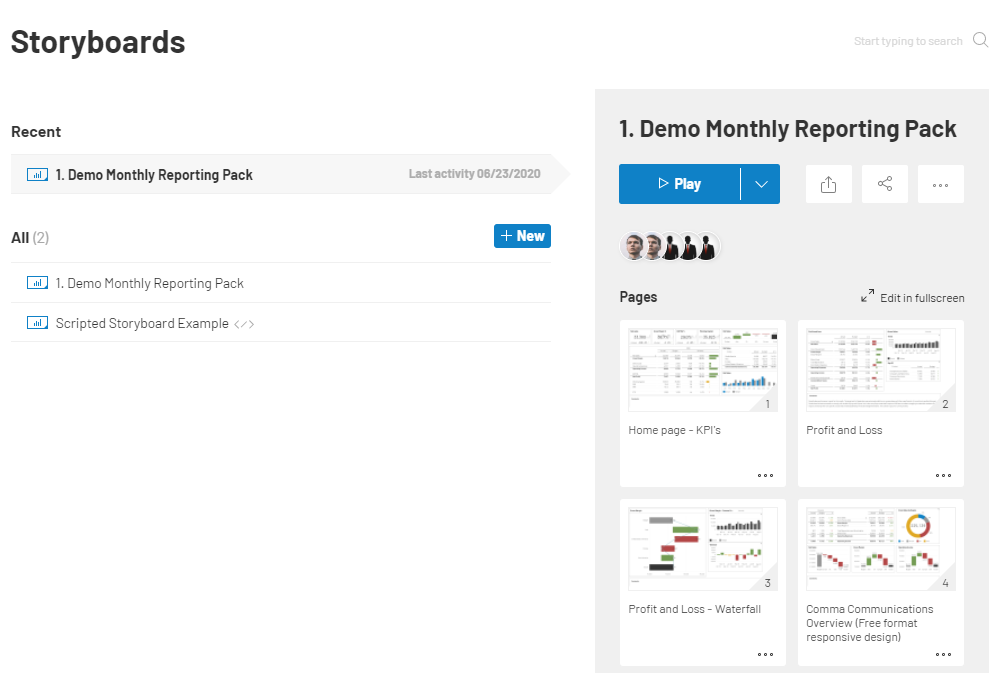Click the Edit in fullscreen expand icon
999x673 pixels.
(x=867, y=296)
